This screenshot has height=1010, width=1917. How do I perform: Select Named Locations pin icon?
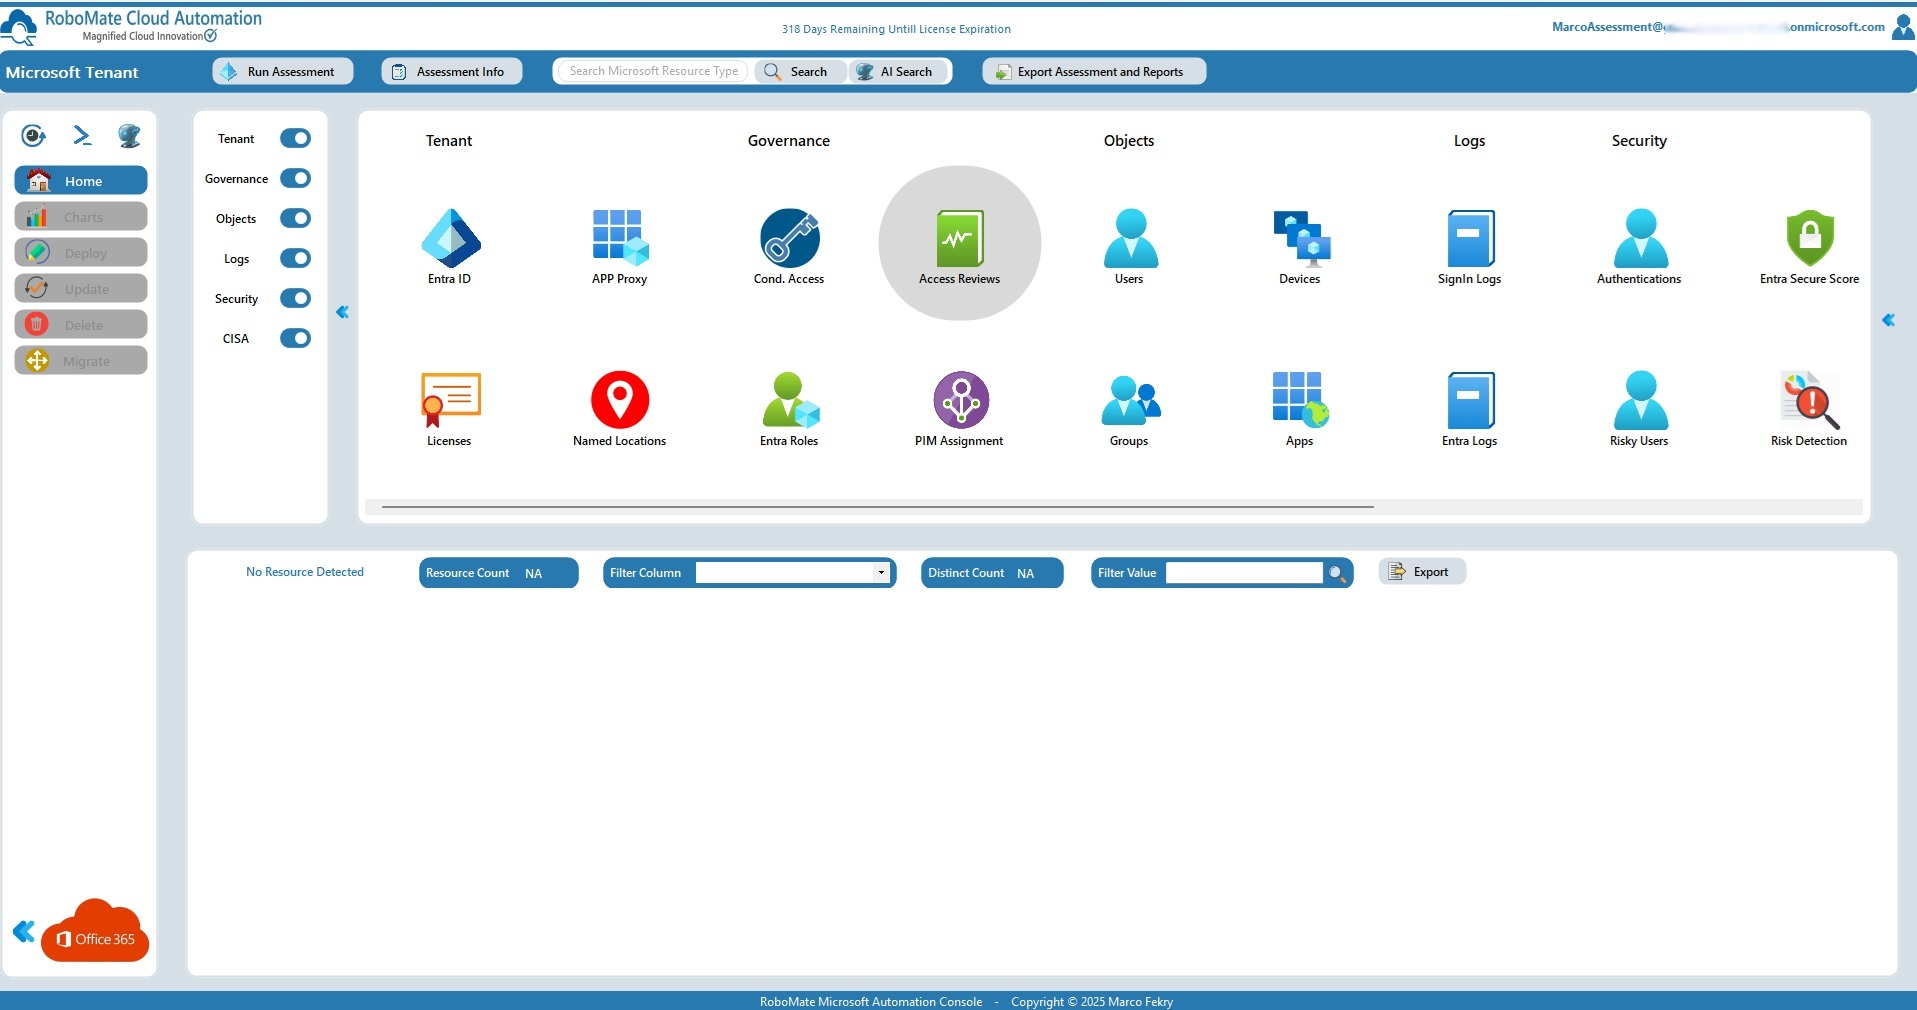point(620,400)
